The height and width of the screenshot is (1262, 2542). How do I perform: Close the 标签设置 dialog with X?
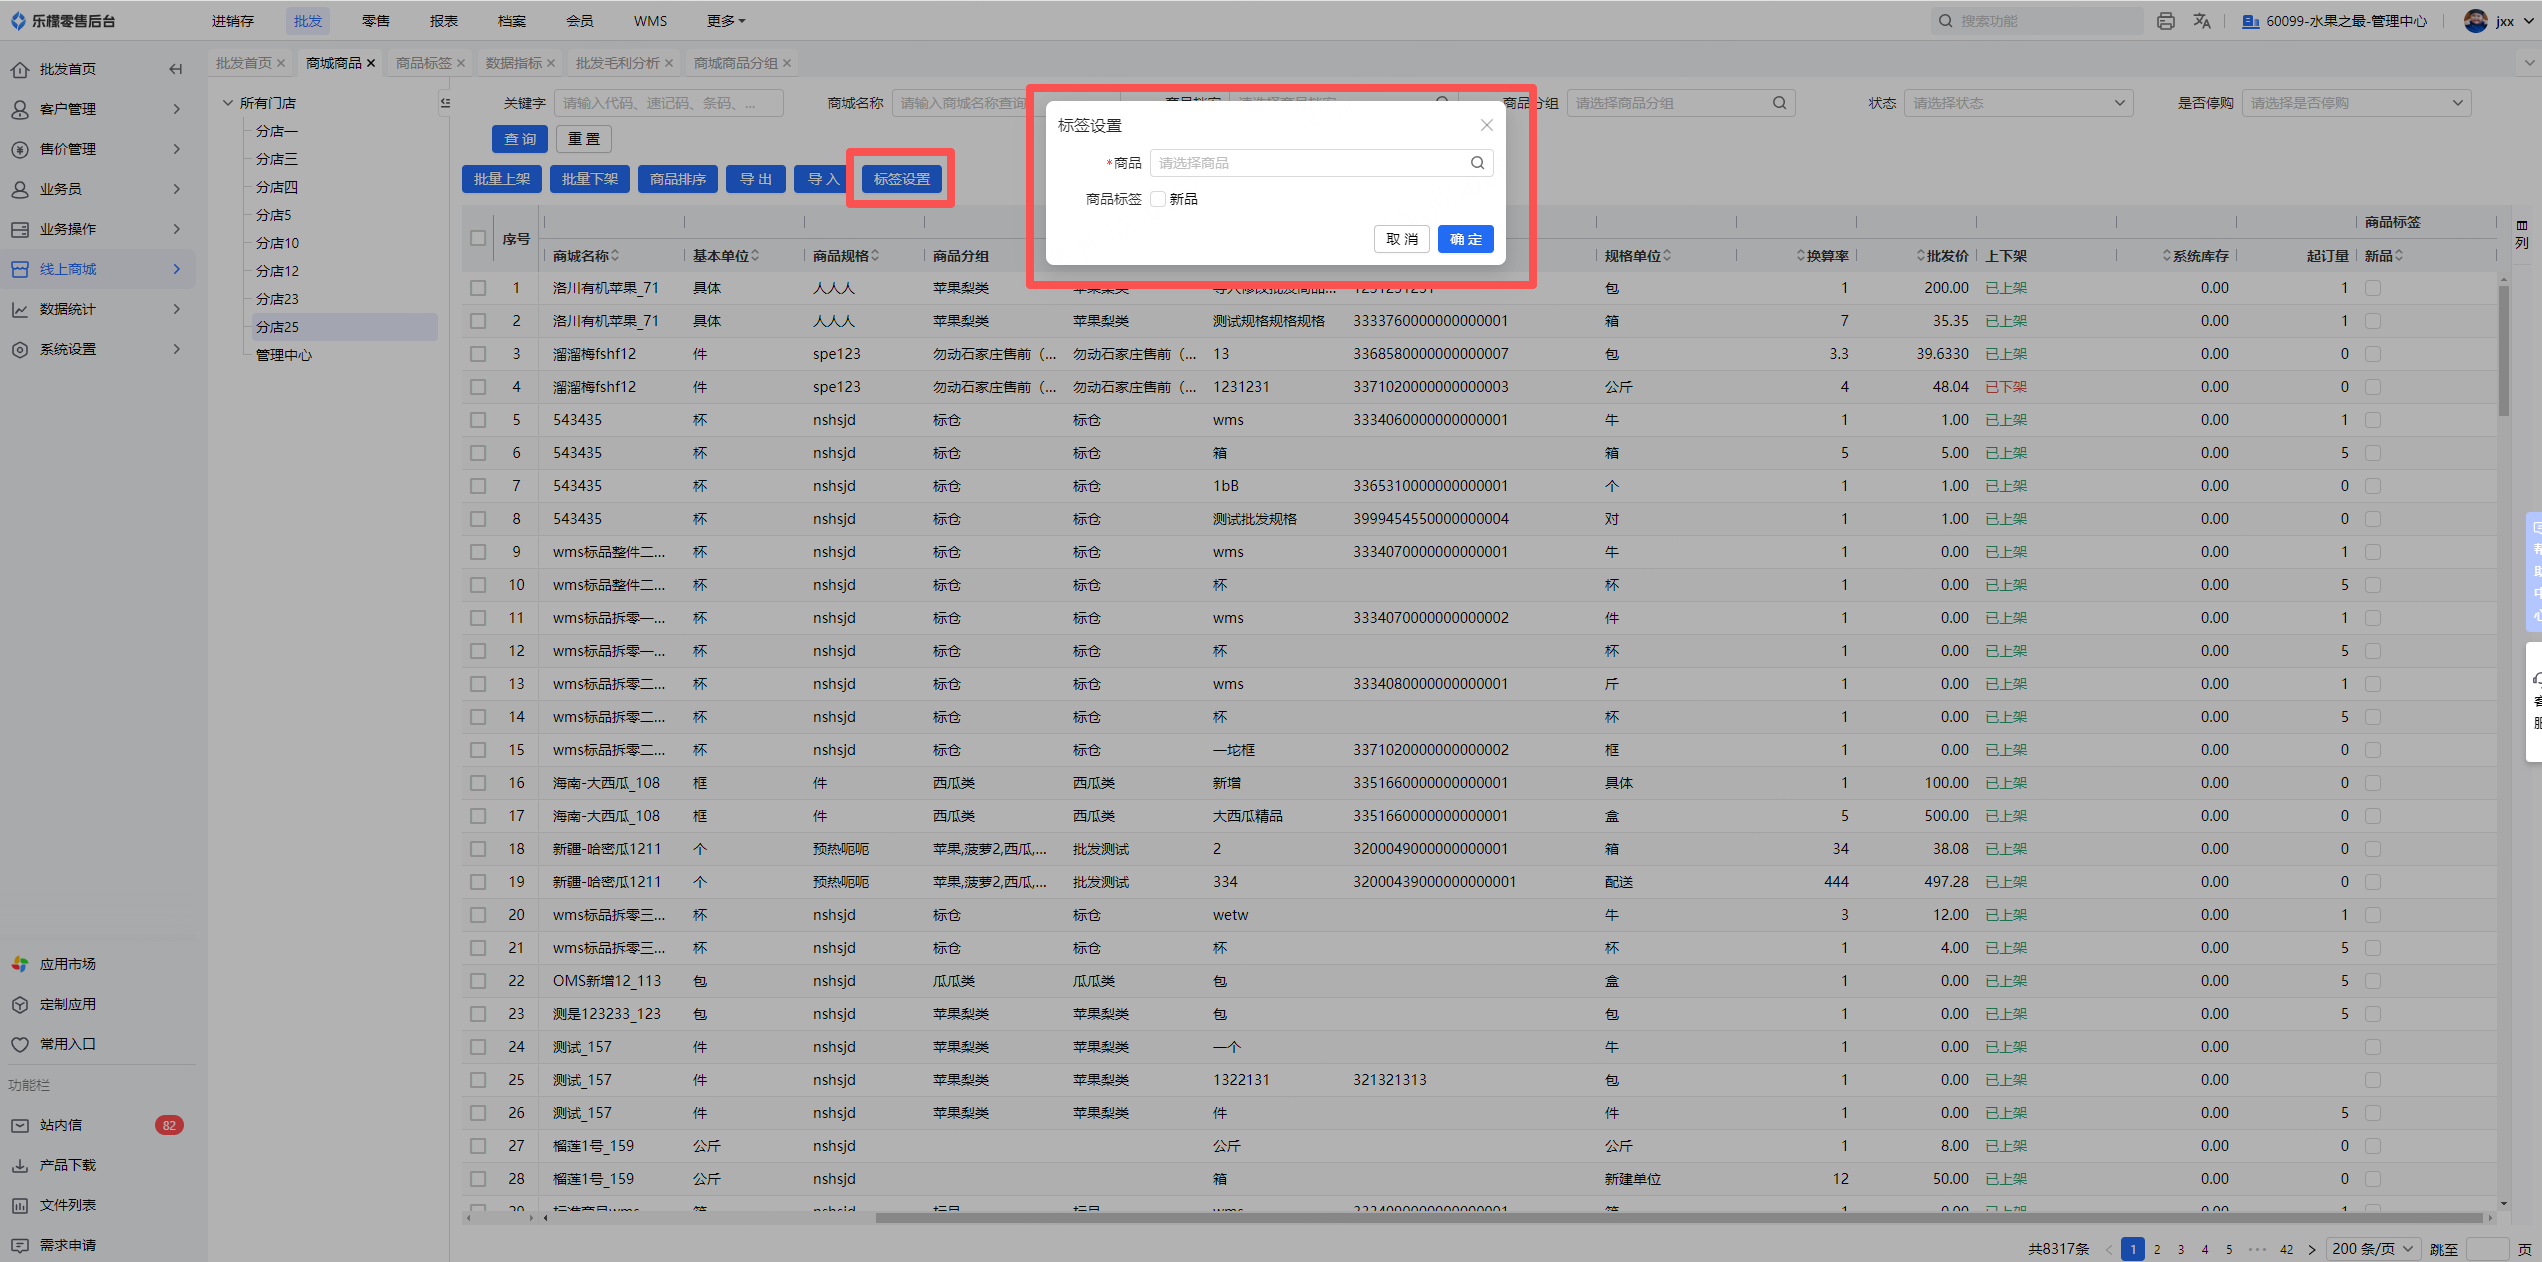[x=1486, y=125]
